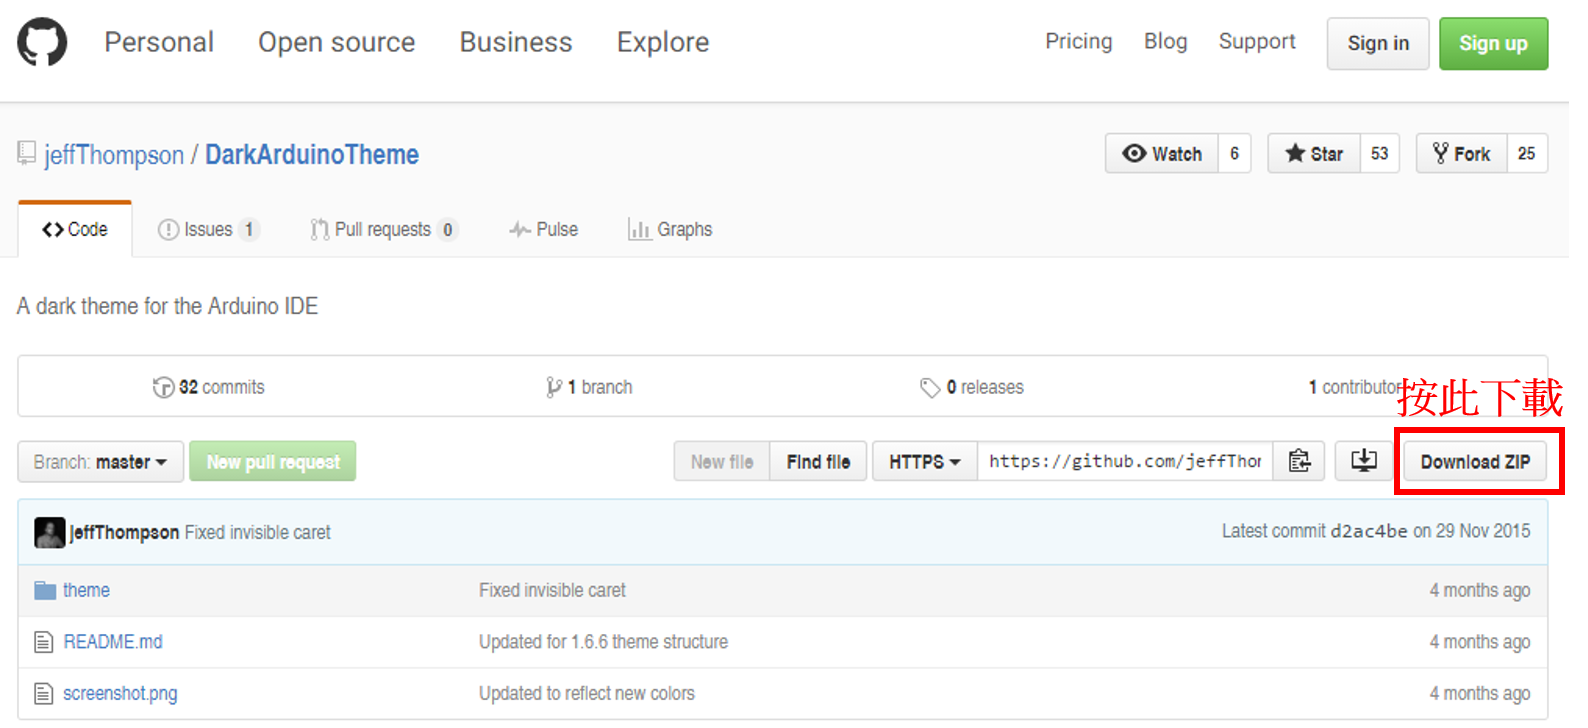1588x728 pixels.
Task: Open the theme folder
Action: coord(86,590)
